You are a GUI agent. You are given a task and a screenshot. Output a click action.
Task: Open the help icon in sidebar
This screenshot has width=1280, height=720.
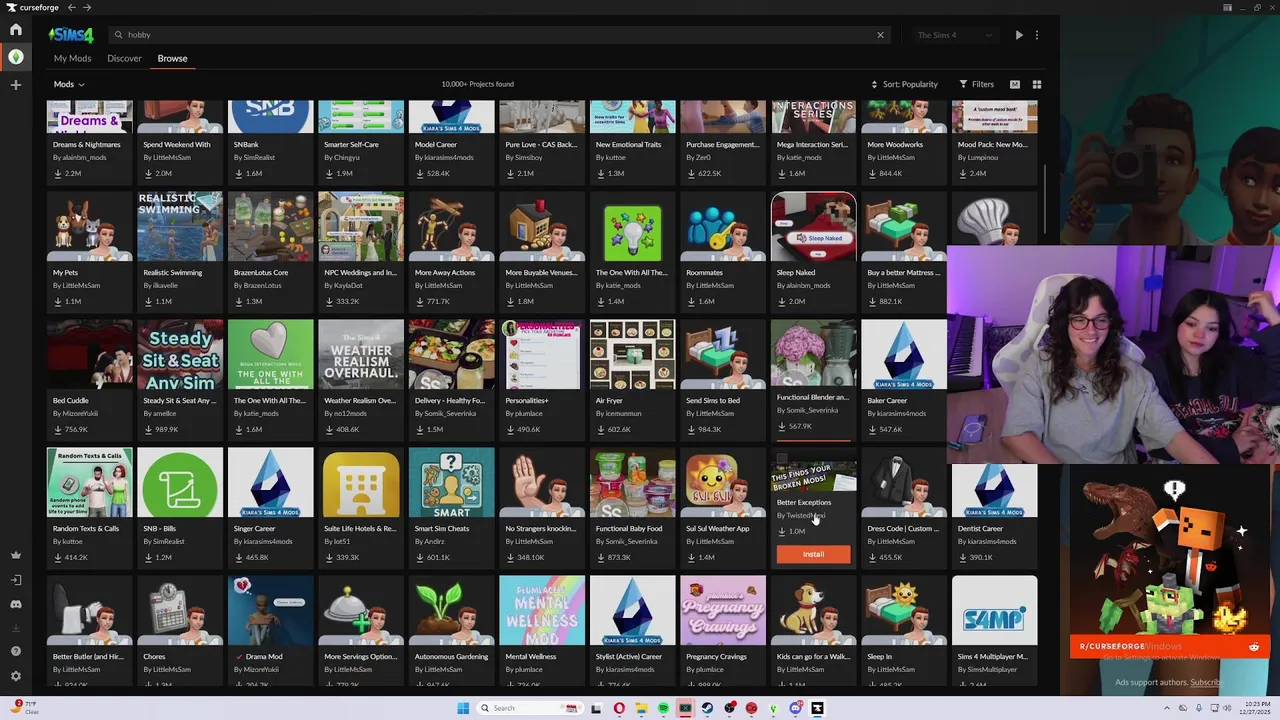[x=15, y=651]
